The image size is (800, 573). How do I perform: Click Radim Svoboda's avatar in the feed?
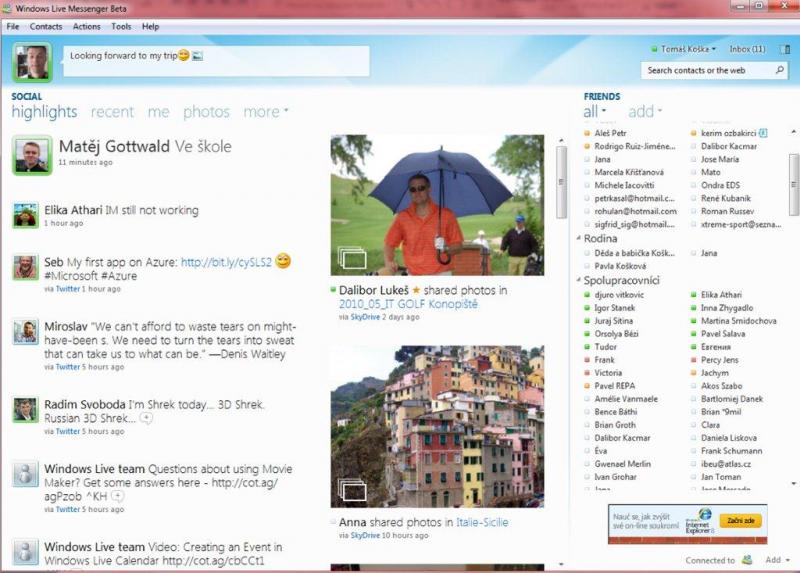[26, 410]
